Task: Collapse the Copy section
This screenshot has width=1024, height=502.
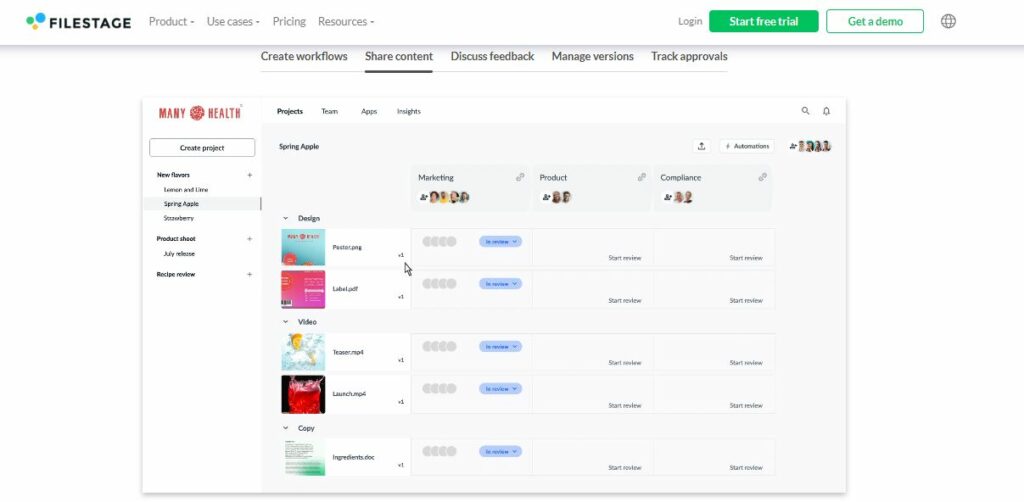Action: pos(285,428)
